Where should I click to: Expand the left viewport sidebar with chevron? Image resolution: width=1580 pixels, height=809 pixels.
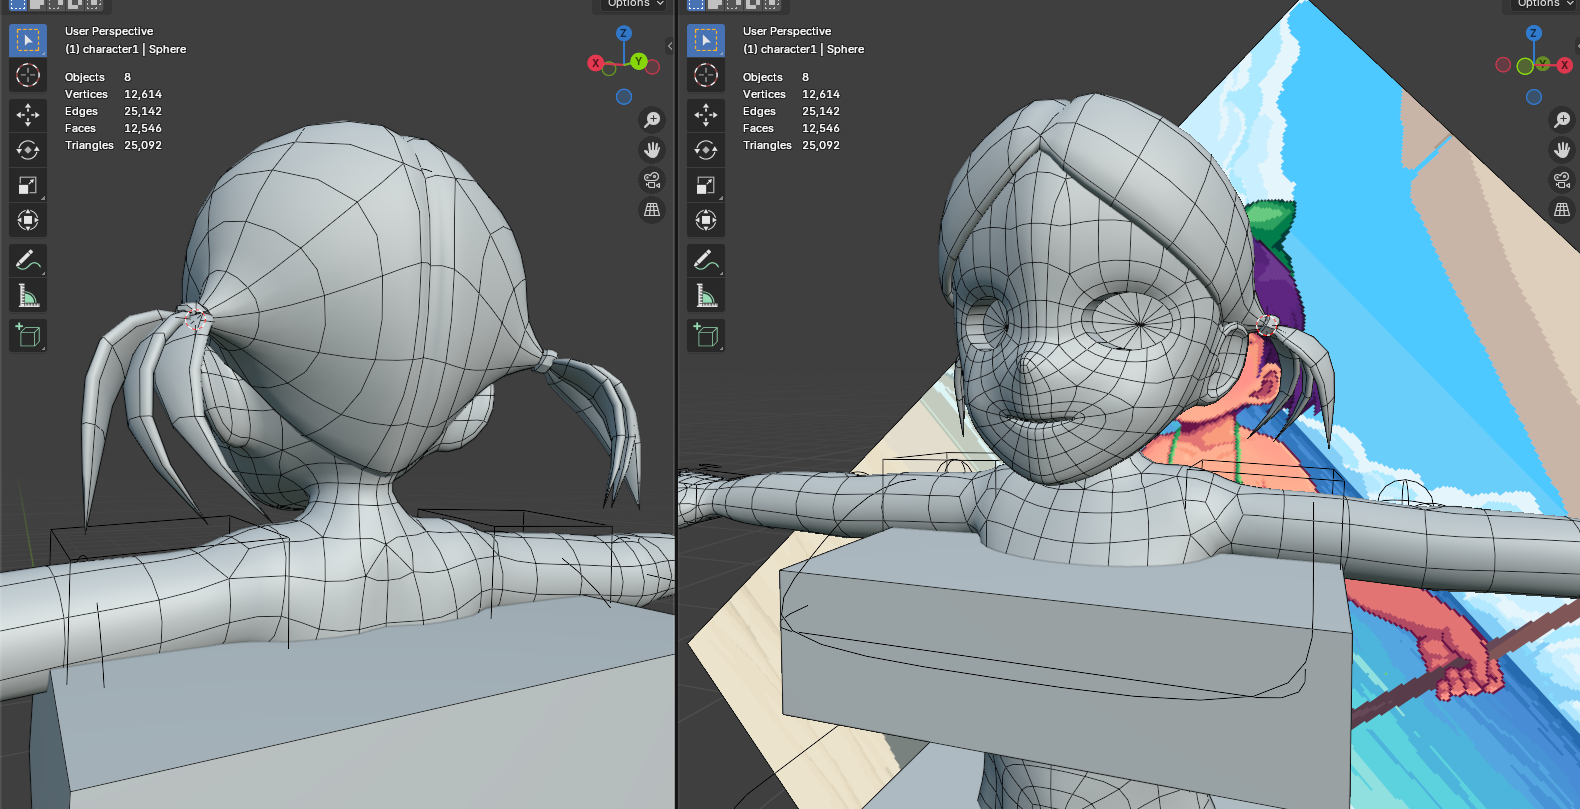(x=670, y=46)
